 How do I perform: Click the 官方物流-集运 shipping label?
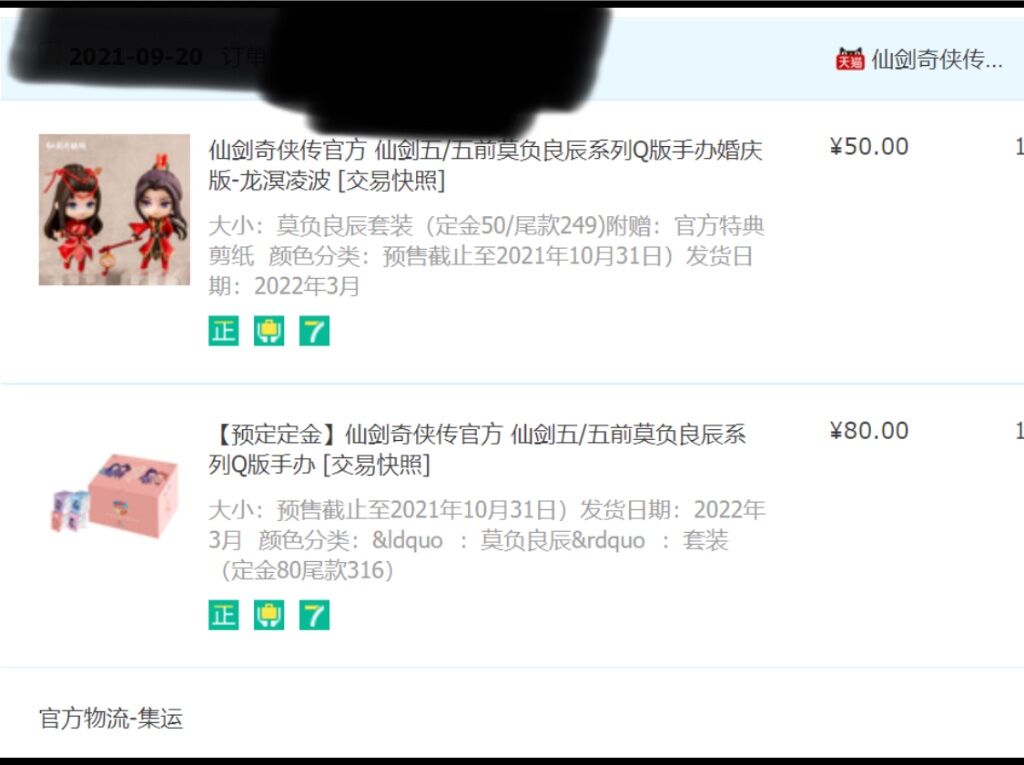(x=111, y=718)
